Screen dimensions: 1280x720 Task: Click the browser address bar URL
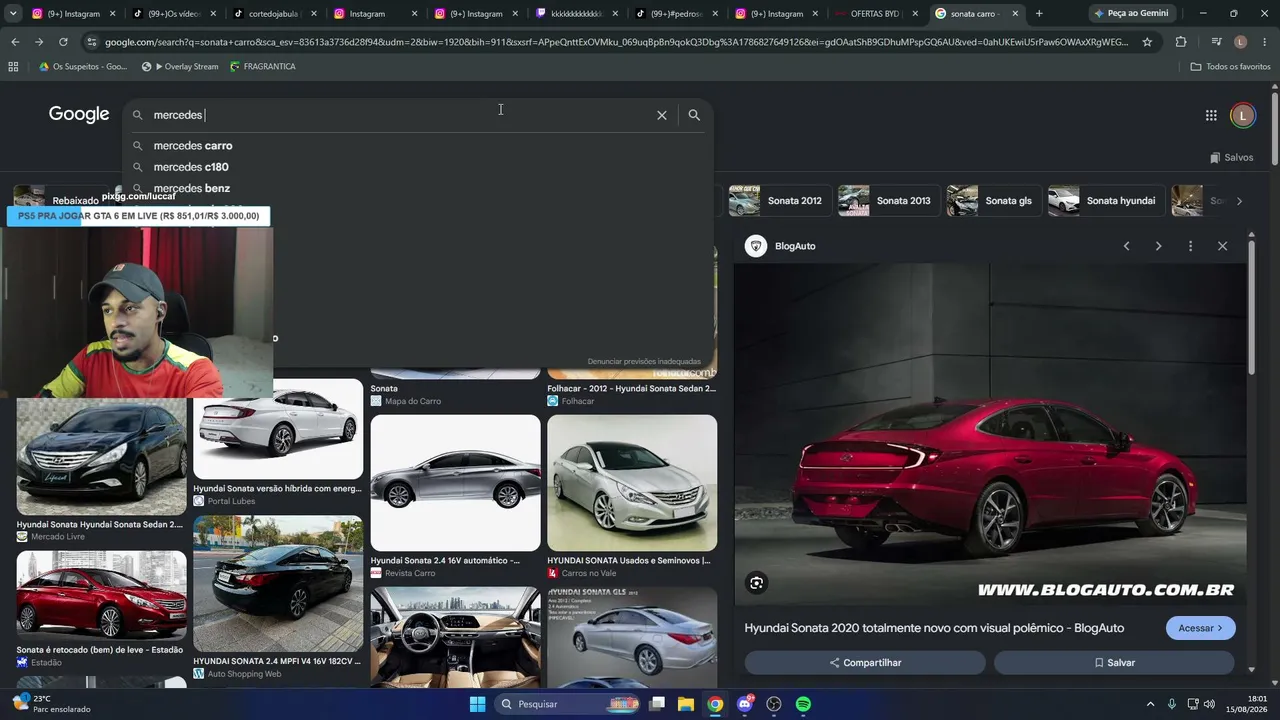tap(616, 42)
